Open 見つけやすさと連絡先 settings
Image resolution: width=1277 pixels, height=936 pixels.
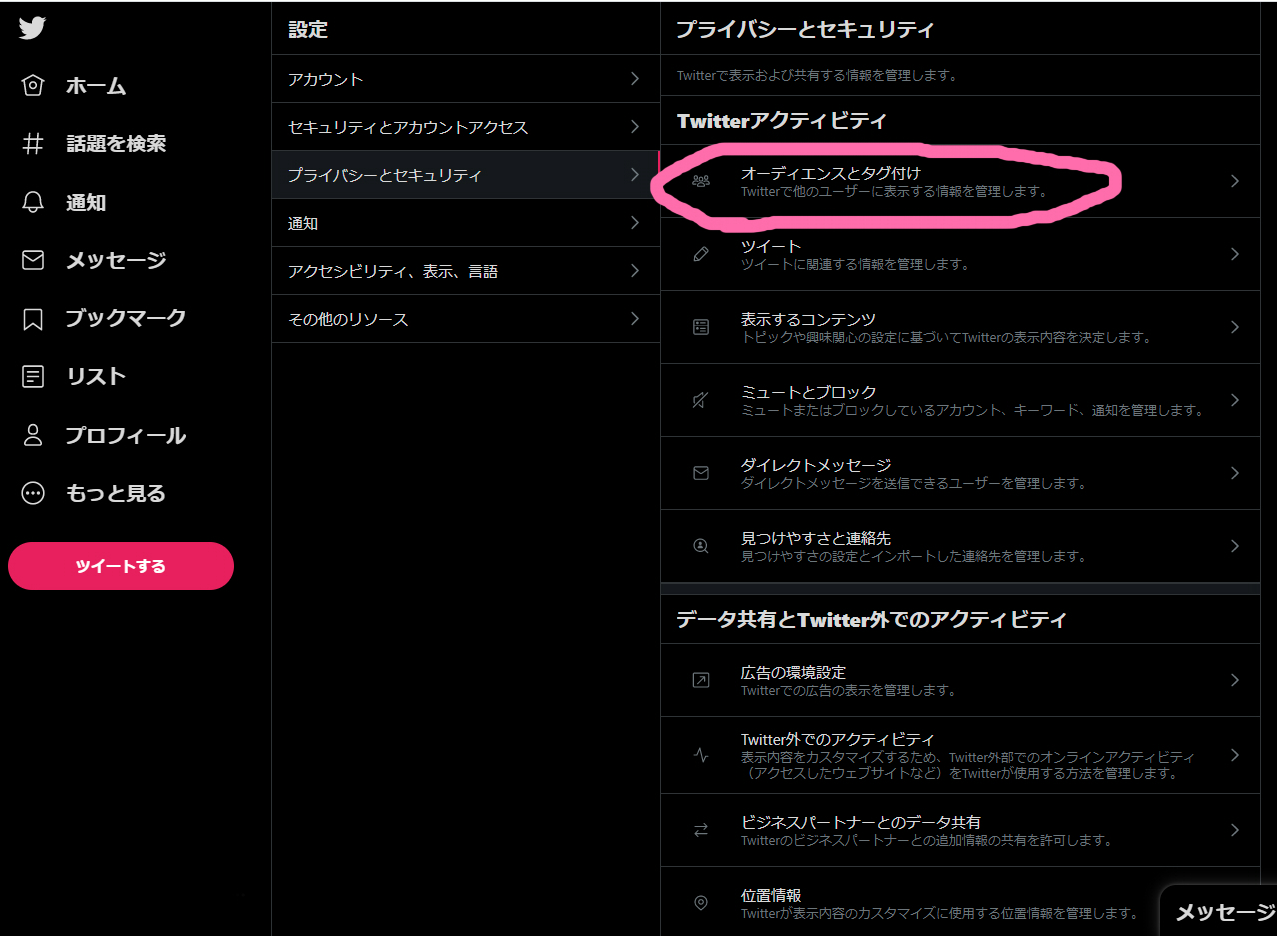tap(960, 546)
